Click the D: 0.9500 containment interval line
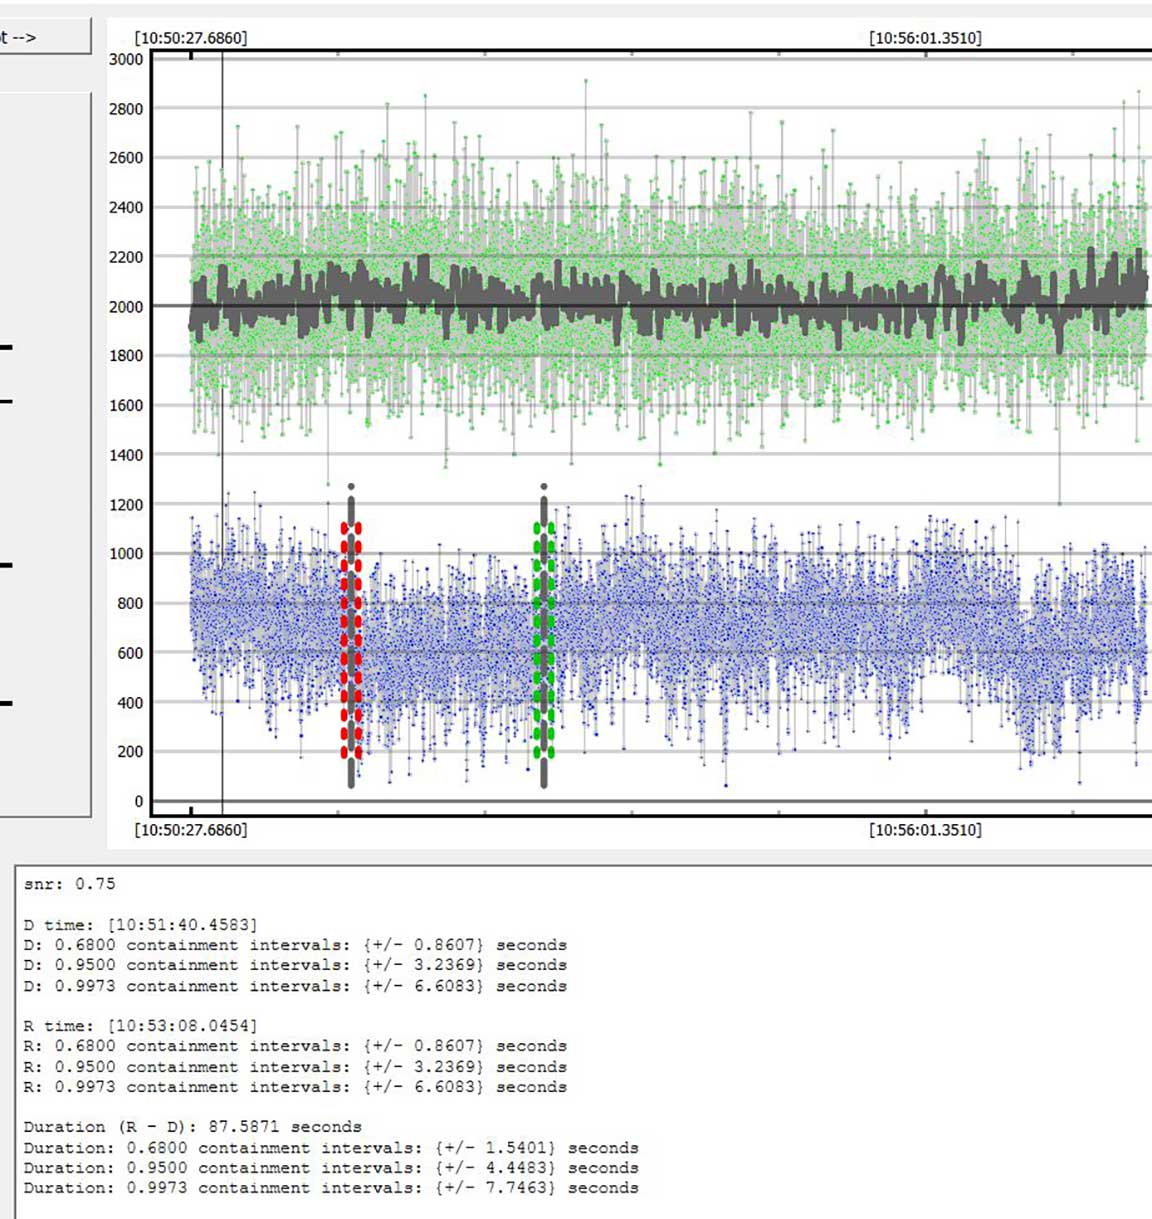 point(295,965)
